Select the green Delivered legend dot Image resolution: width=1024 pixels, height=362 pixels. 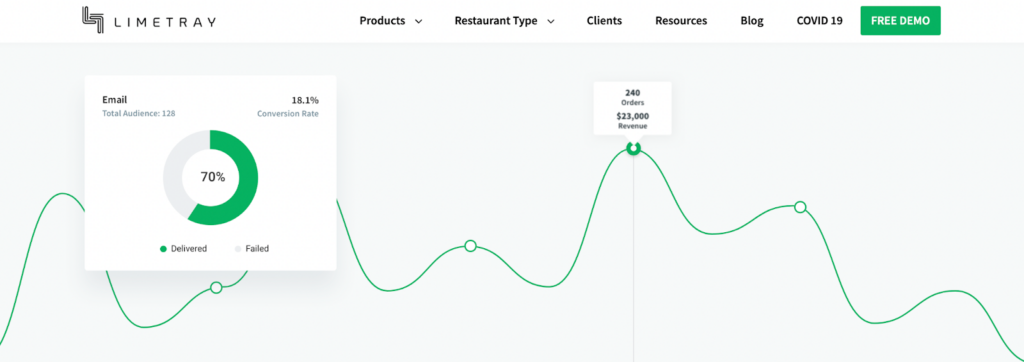click(163, 249)
